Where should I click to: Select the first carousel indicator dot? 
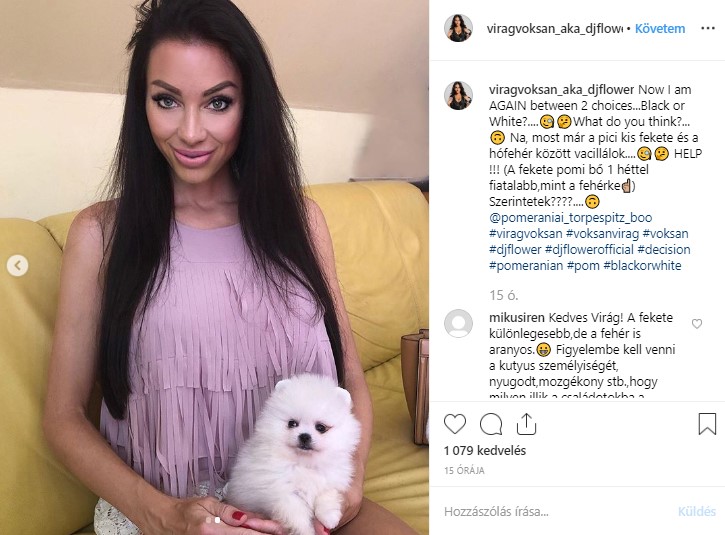coord(209,520)
